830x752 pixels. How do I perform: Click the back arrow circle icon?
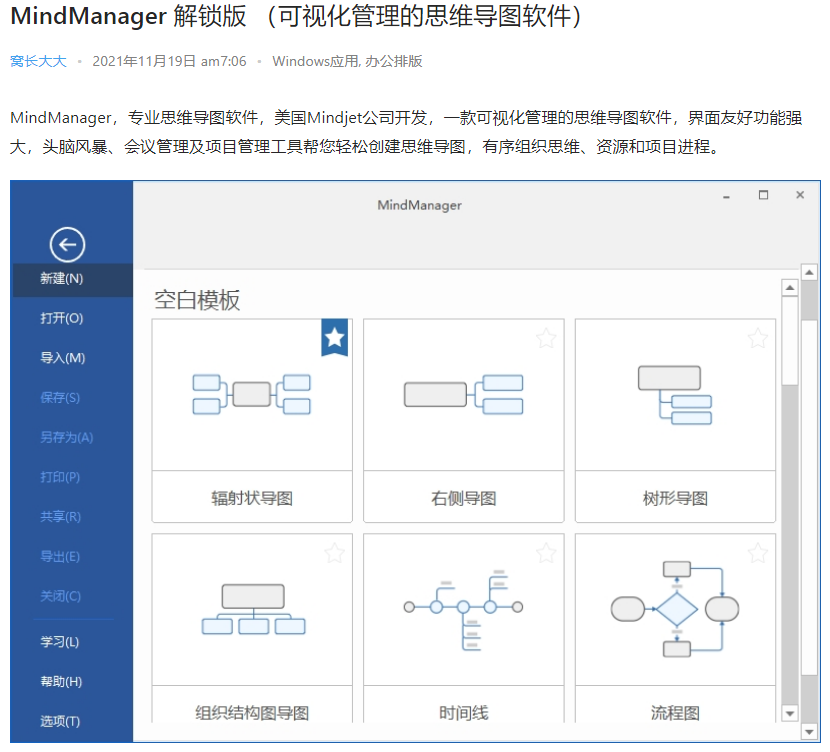pos(67,244)
